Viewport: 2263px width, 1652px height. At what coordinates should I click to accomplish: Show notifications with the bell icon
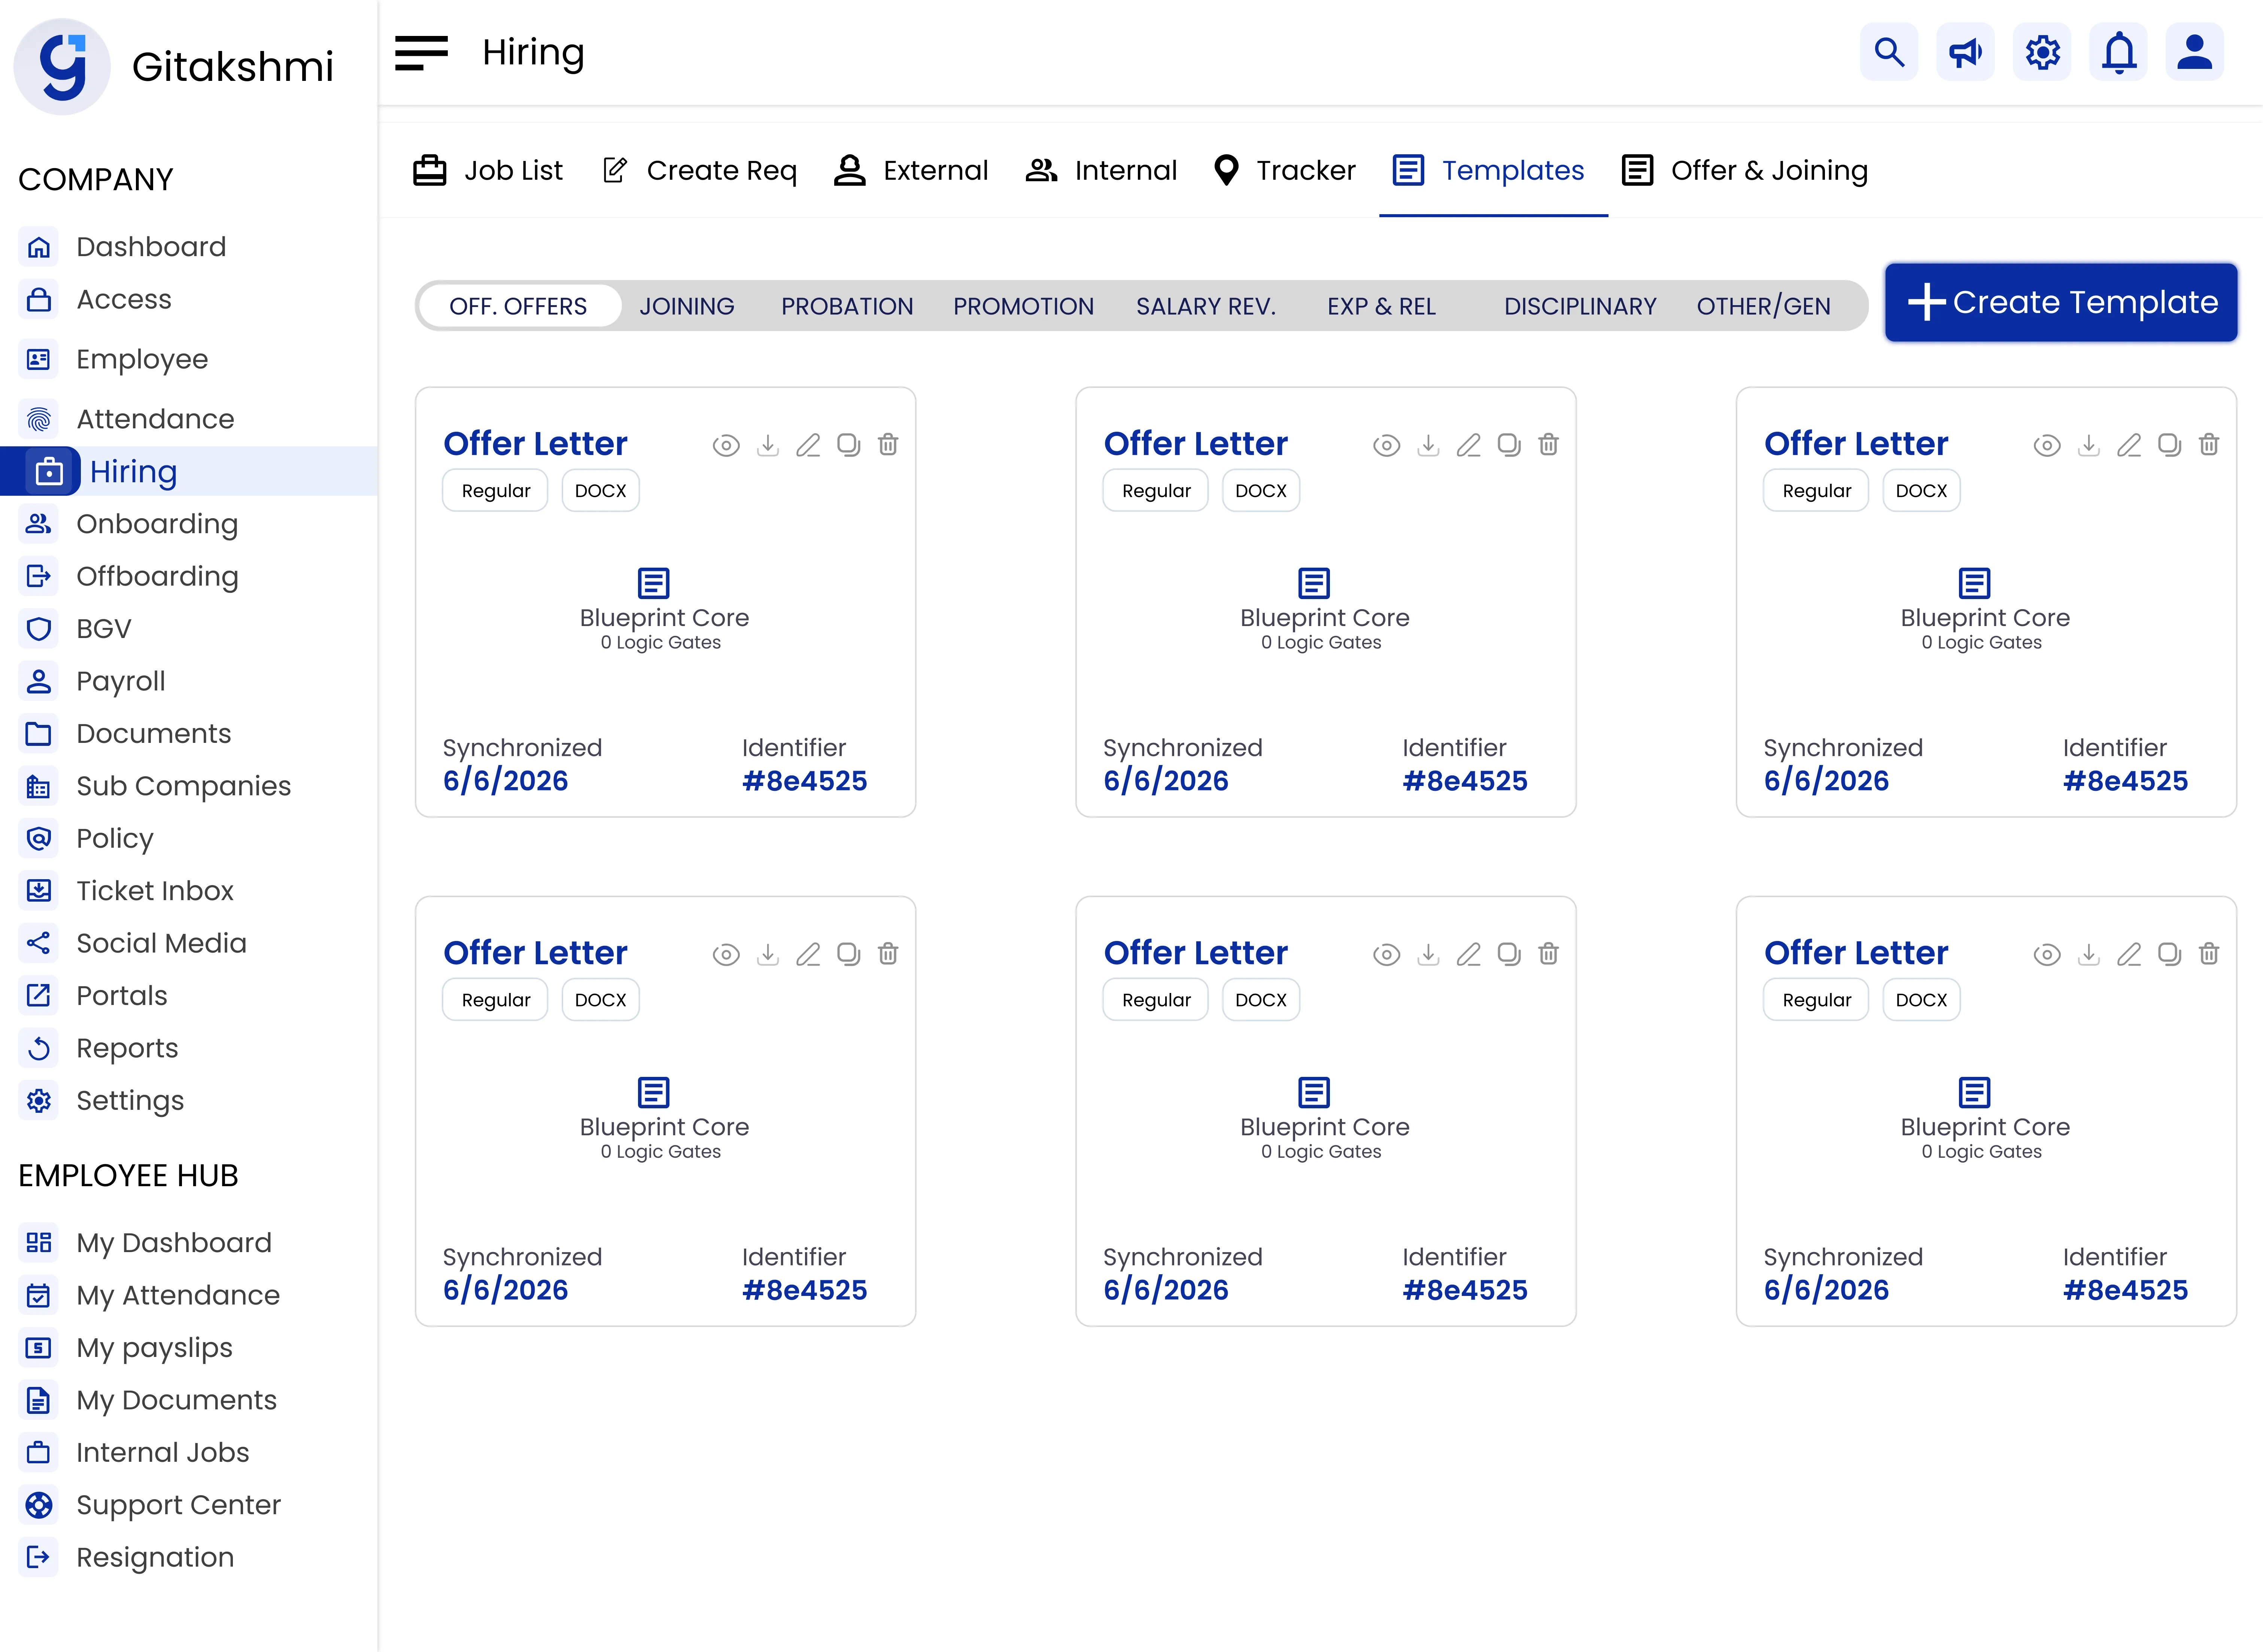pos(2118,52)
